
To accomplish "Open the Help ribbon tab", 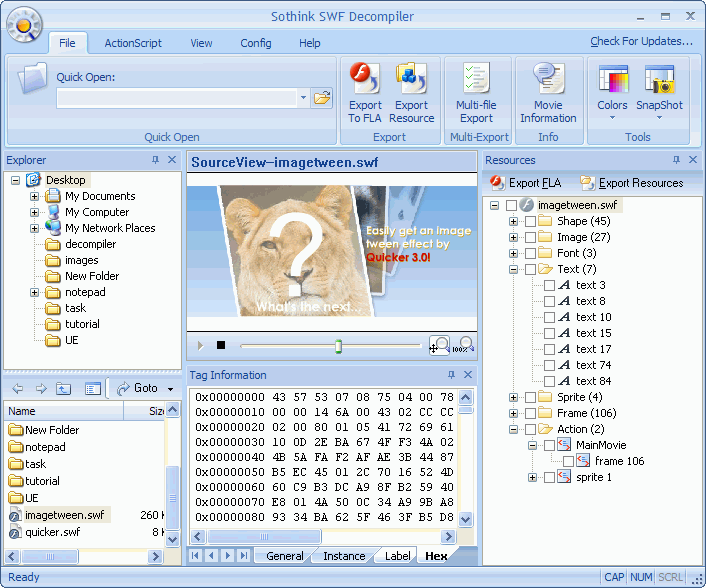I will (x=310, y=43).
